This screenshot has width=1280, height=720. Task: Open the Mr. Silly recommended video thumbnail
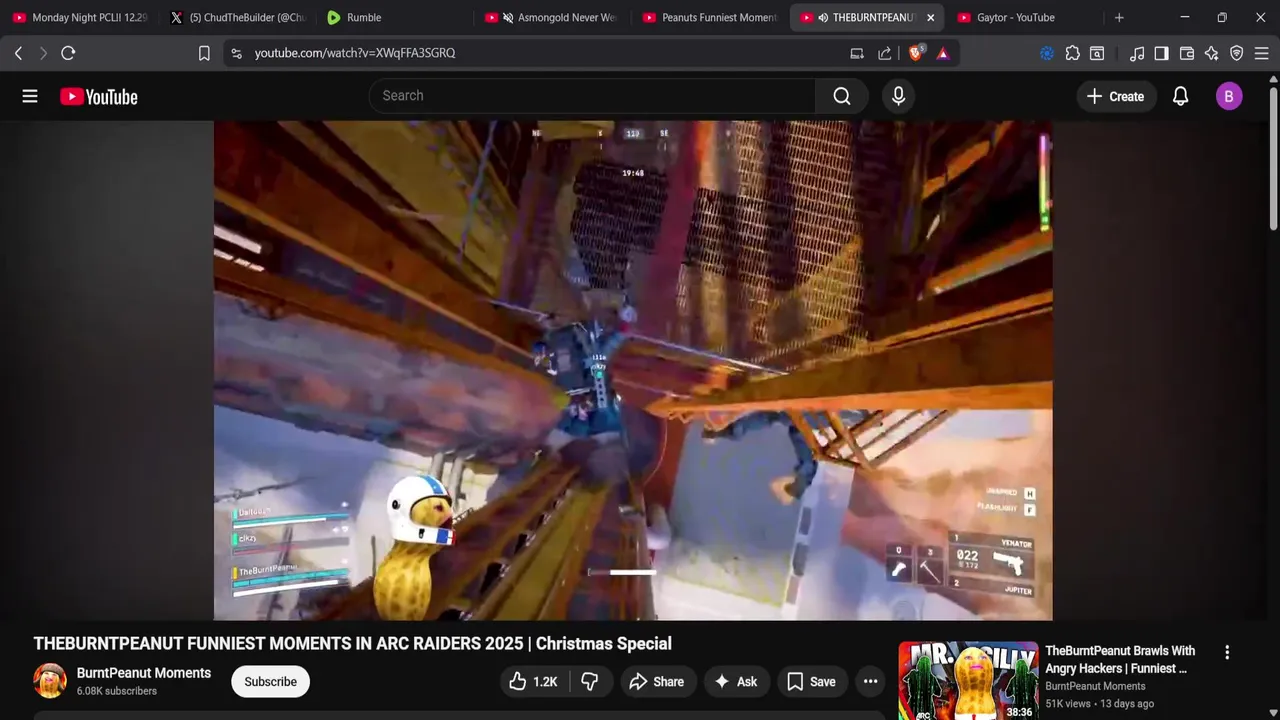pyautogui.click(x=968, y=681)
